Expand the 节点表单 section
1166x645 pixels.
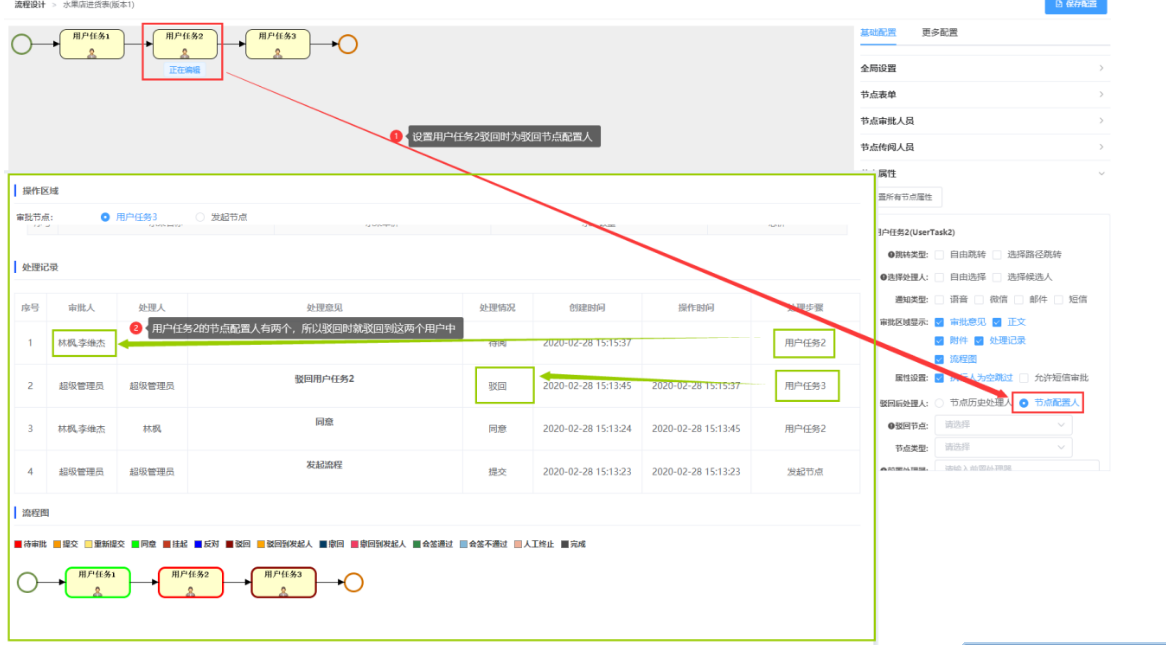pos(985,94)
